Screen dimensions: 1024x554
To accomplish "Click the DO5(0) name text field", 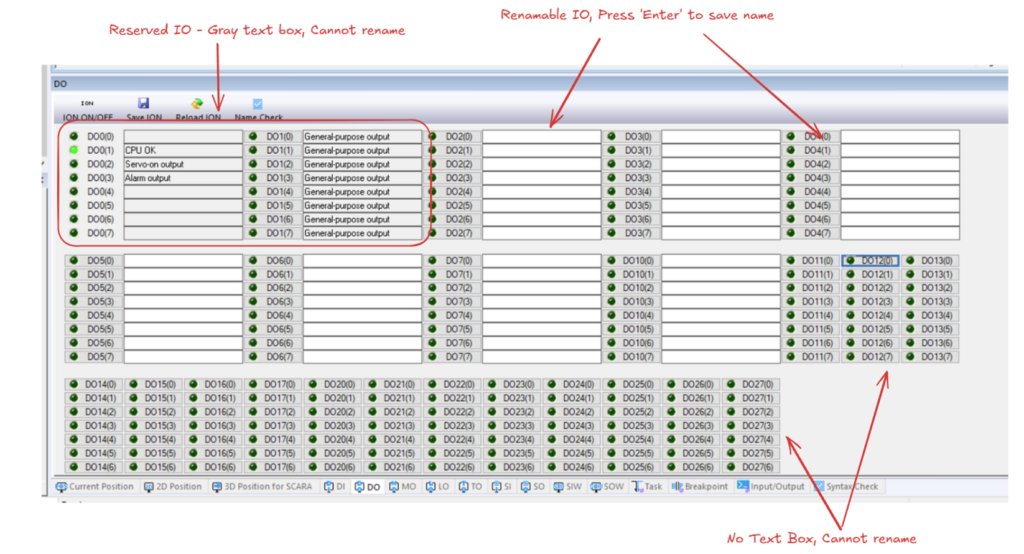I will tap(183, 260).
